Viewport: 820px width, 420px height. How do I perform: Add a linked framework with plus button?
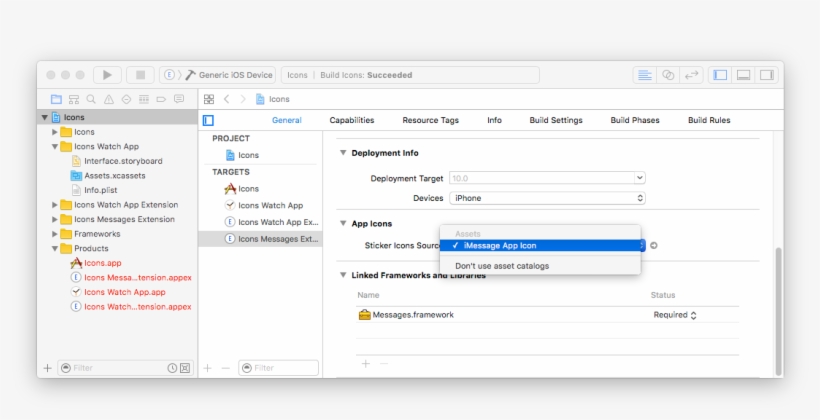(x=366, y=364)
